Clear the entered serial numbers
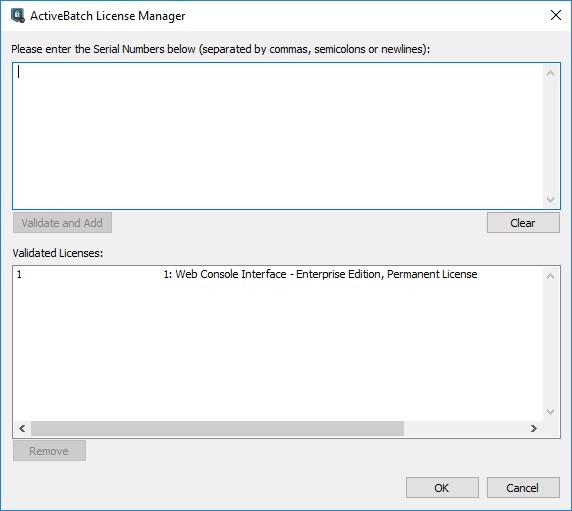Image resolution: width=572 pixels, height=511 pixels. click(x=523, y=222)
